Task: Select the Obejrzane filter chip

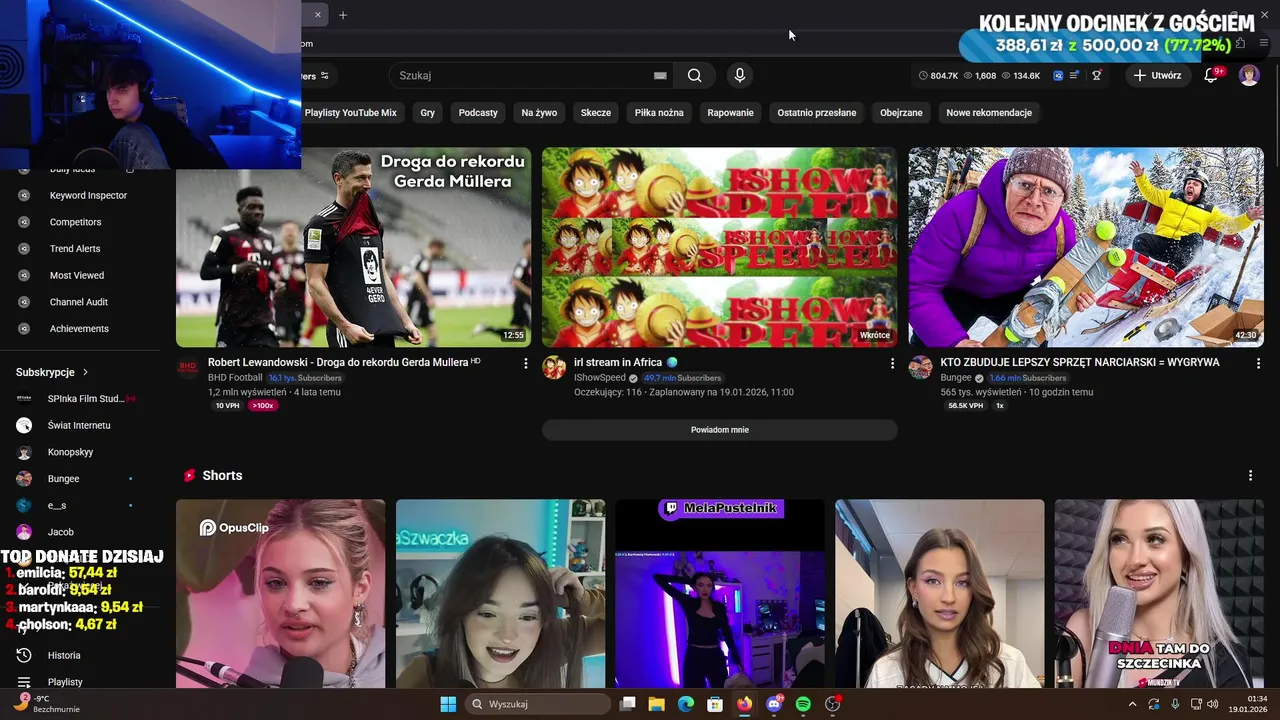Action: 901,113
